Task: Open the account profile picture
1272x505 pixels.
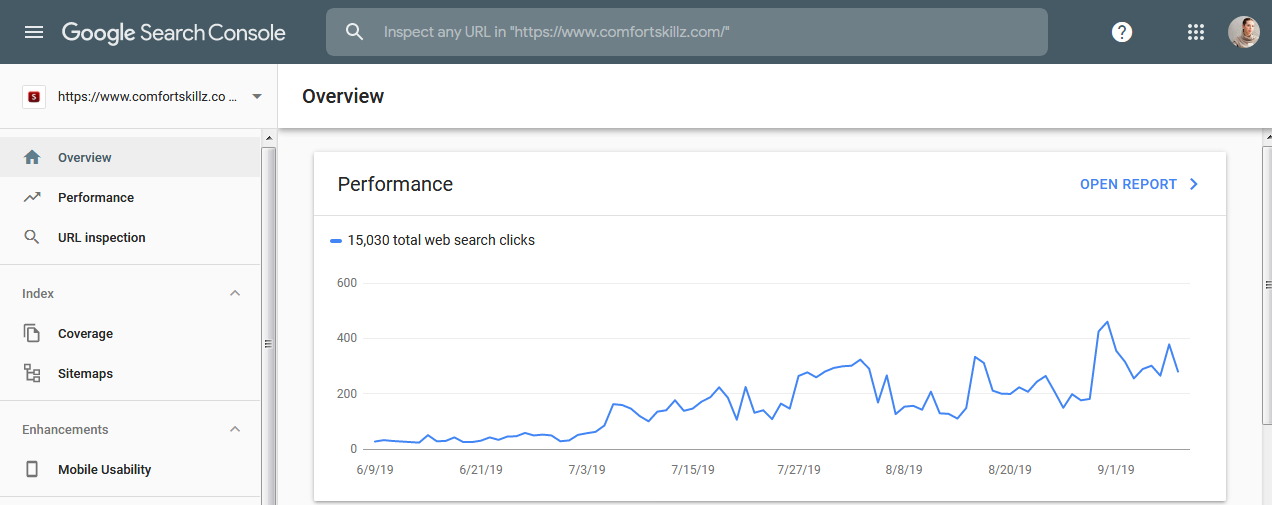Action: coord(1243,32)
